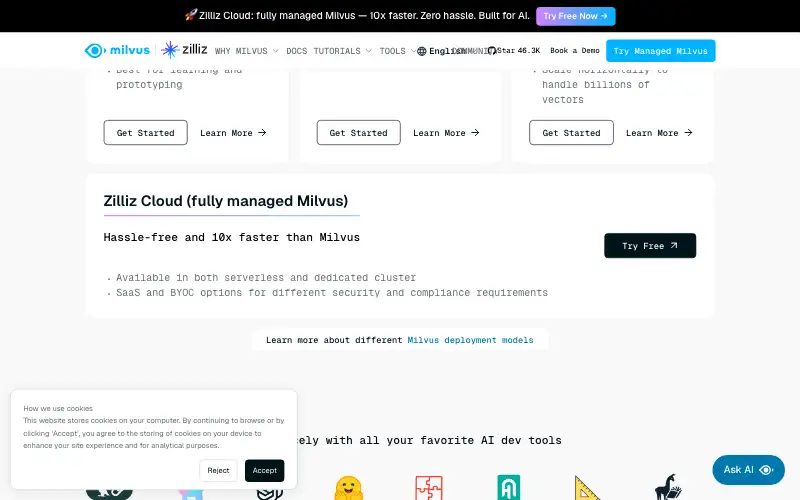Viewport: 800px width, 500px height.
Task: Click Get Started in the billions-of-vectors card
Action: click(x=571, y=133)
